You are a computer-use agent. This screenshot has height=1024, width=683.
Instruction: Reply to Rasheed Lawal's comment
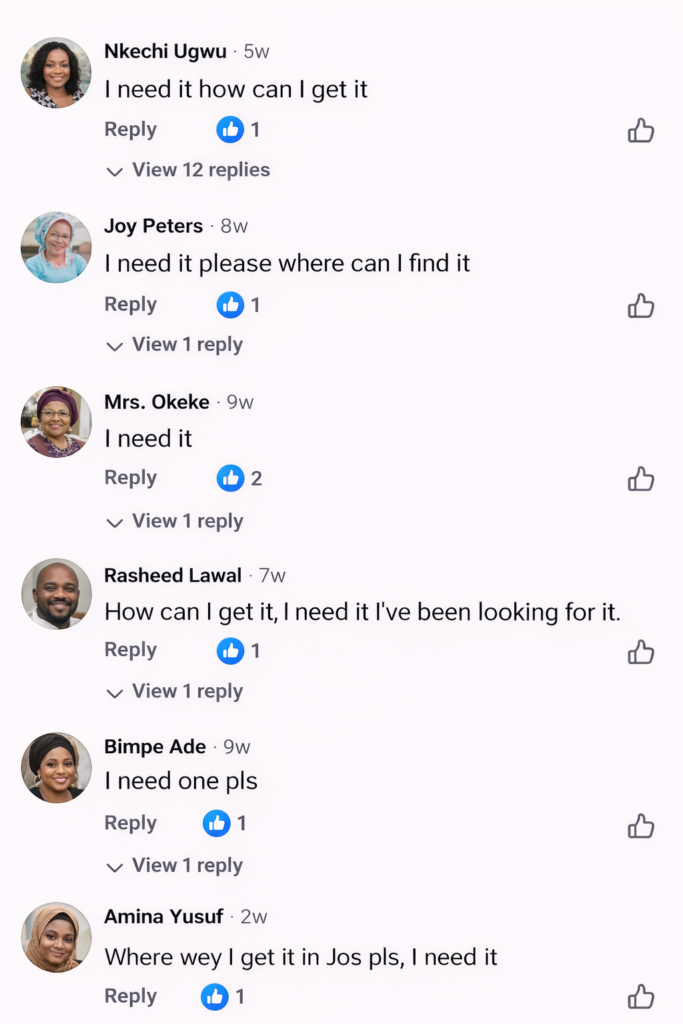coord(130,650)
